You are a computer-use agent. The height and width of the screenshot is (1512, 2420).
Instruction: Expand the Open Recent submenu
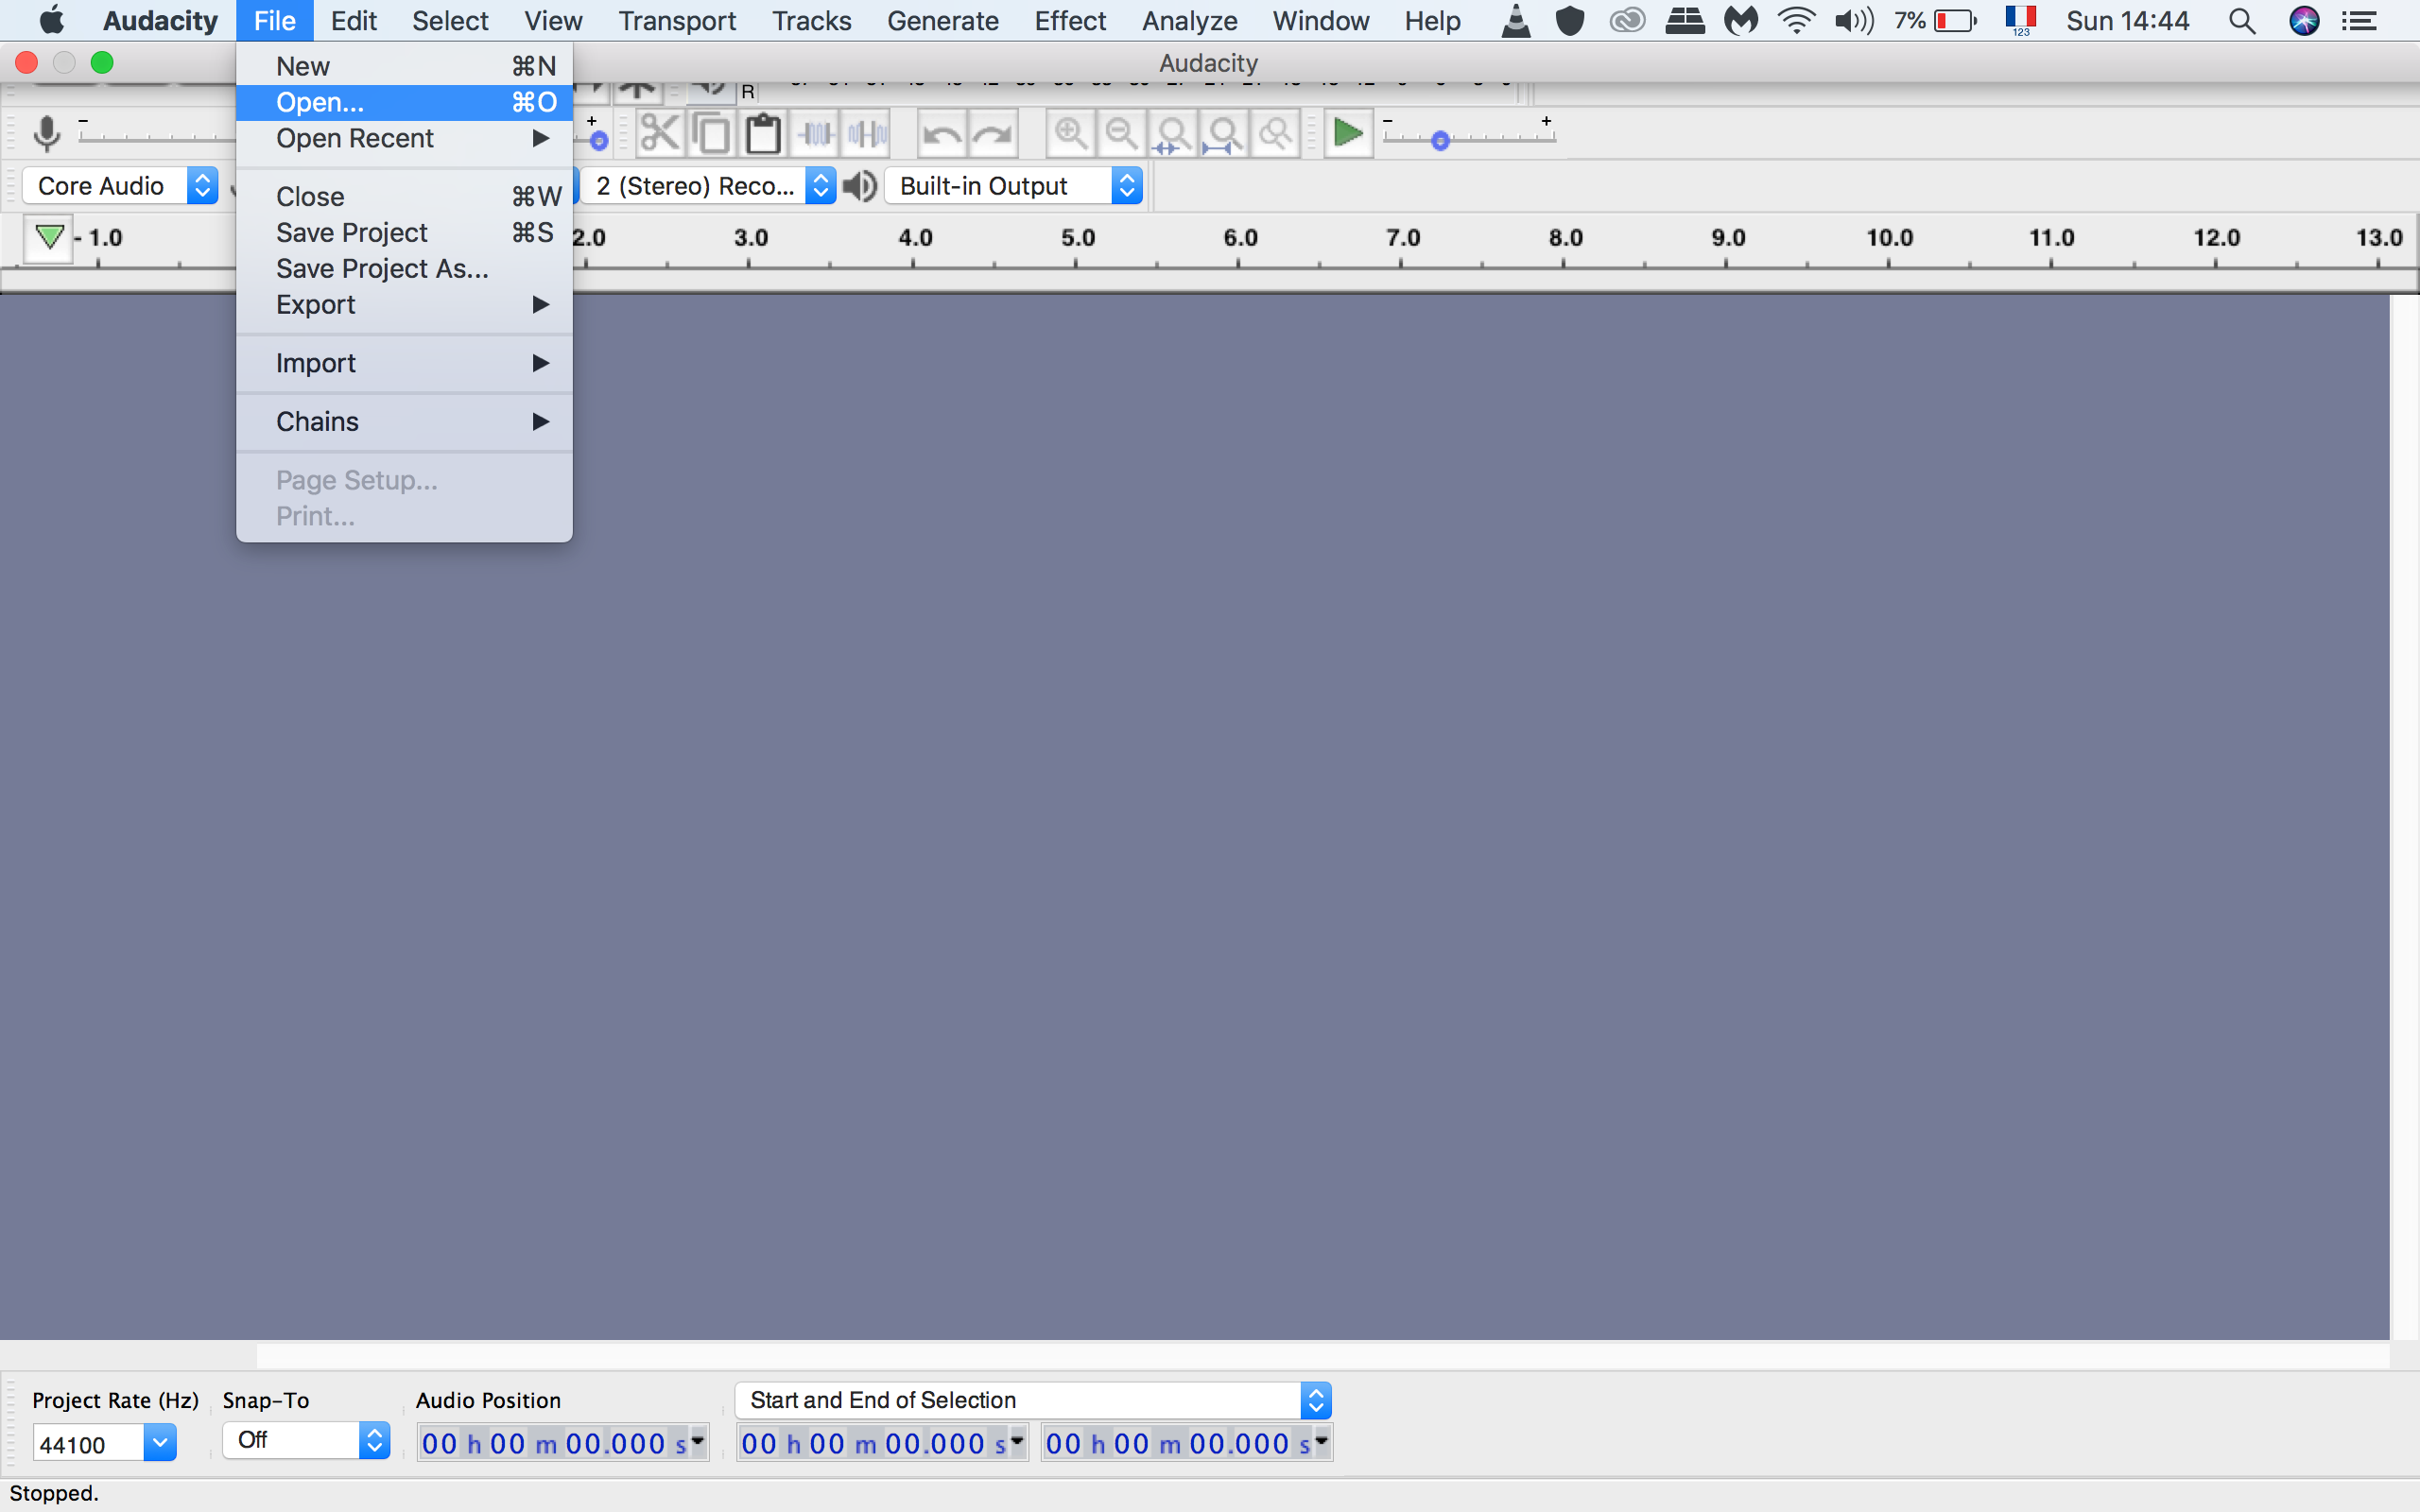point(404,138)
